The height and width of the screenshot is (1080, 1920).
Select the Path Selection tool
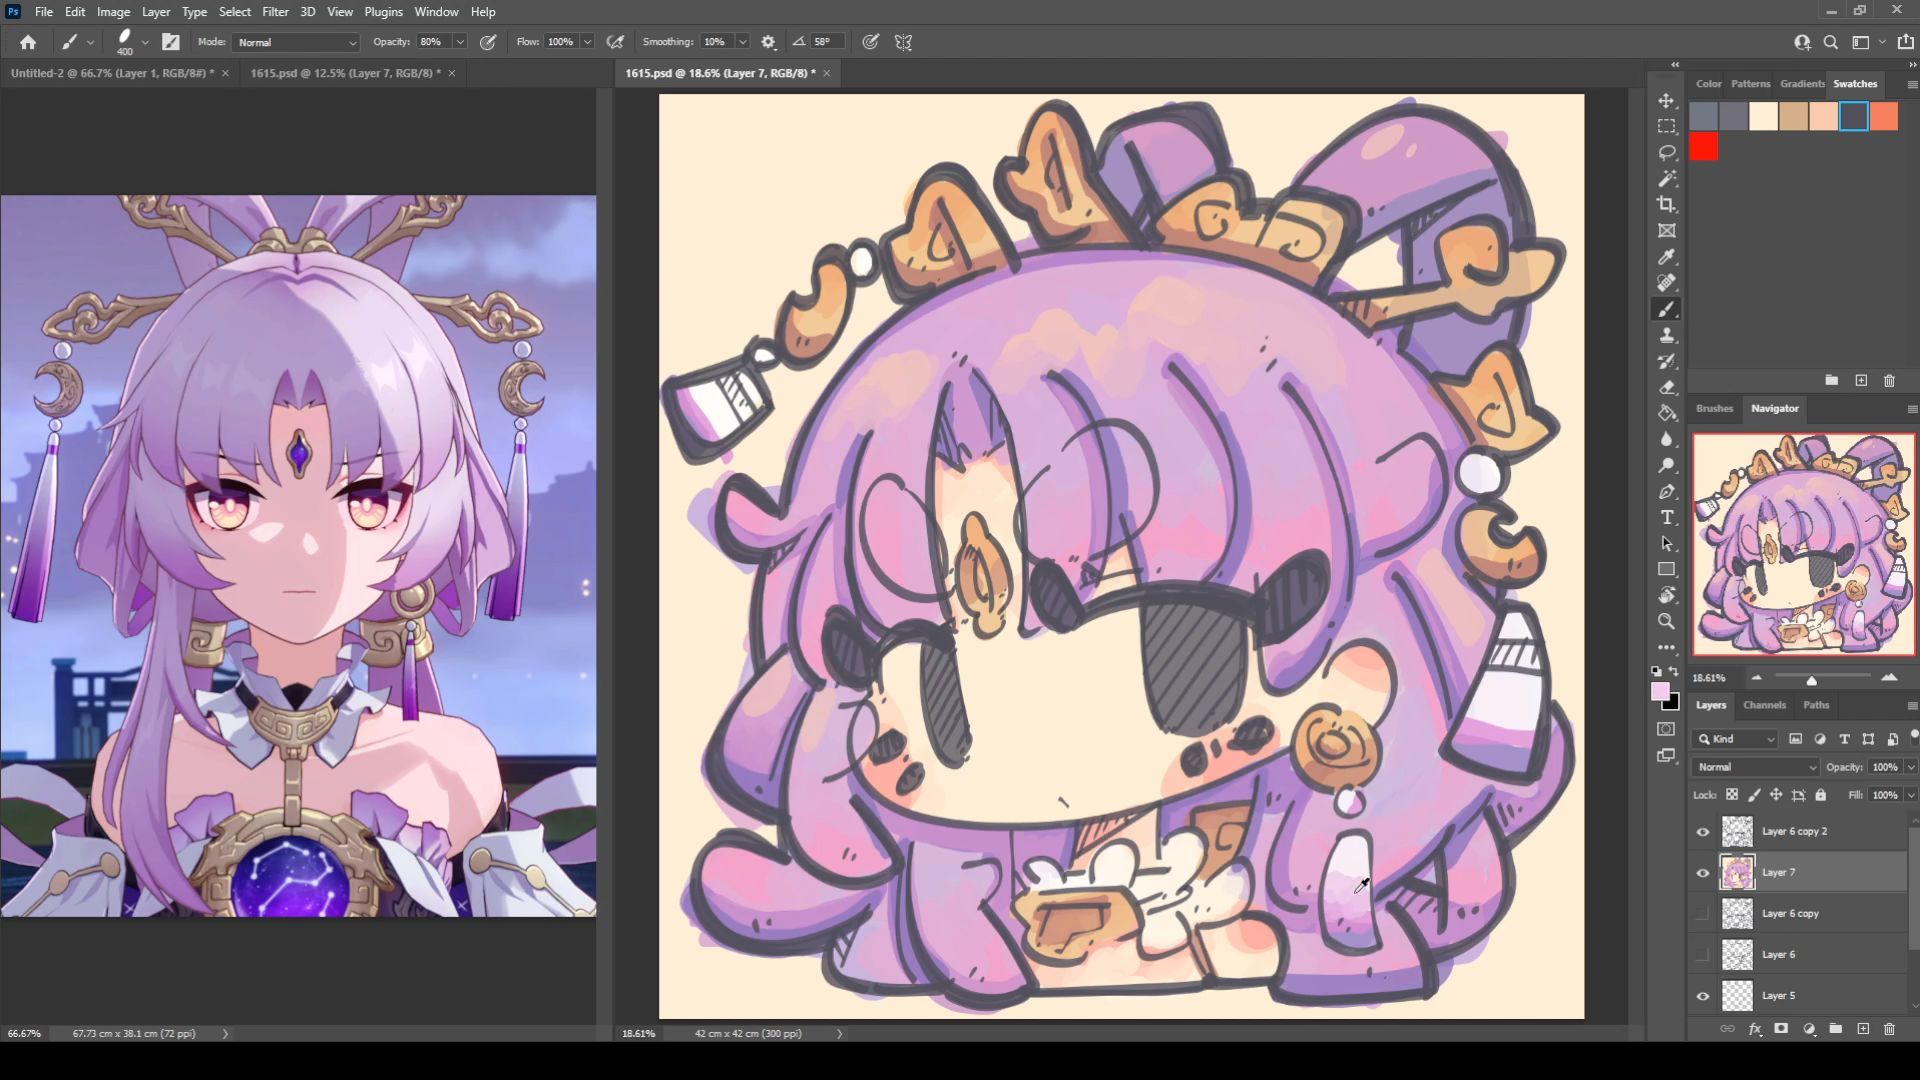click(x=1667, y=543)
